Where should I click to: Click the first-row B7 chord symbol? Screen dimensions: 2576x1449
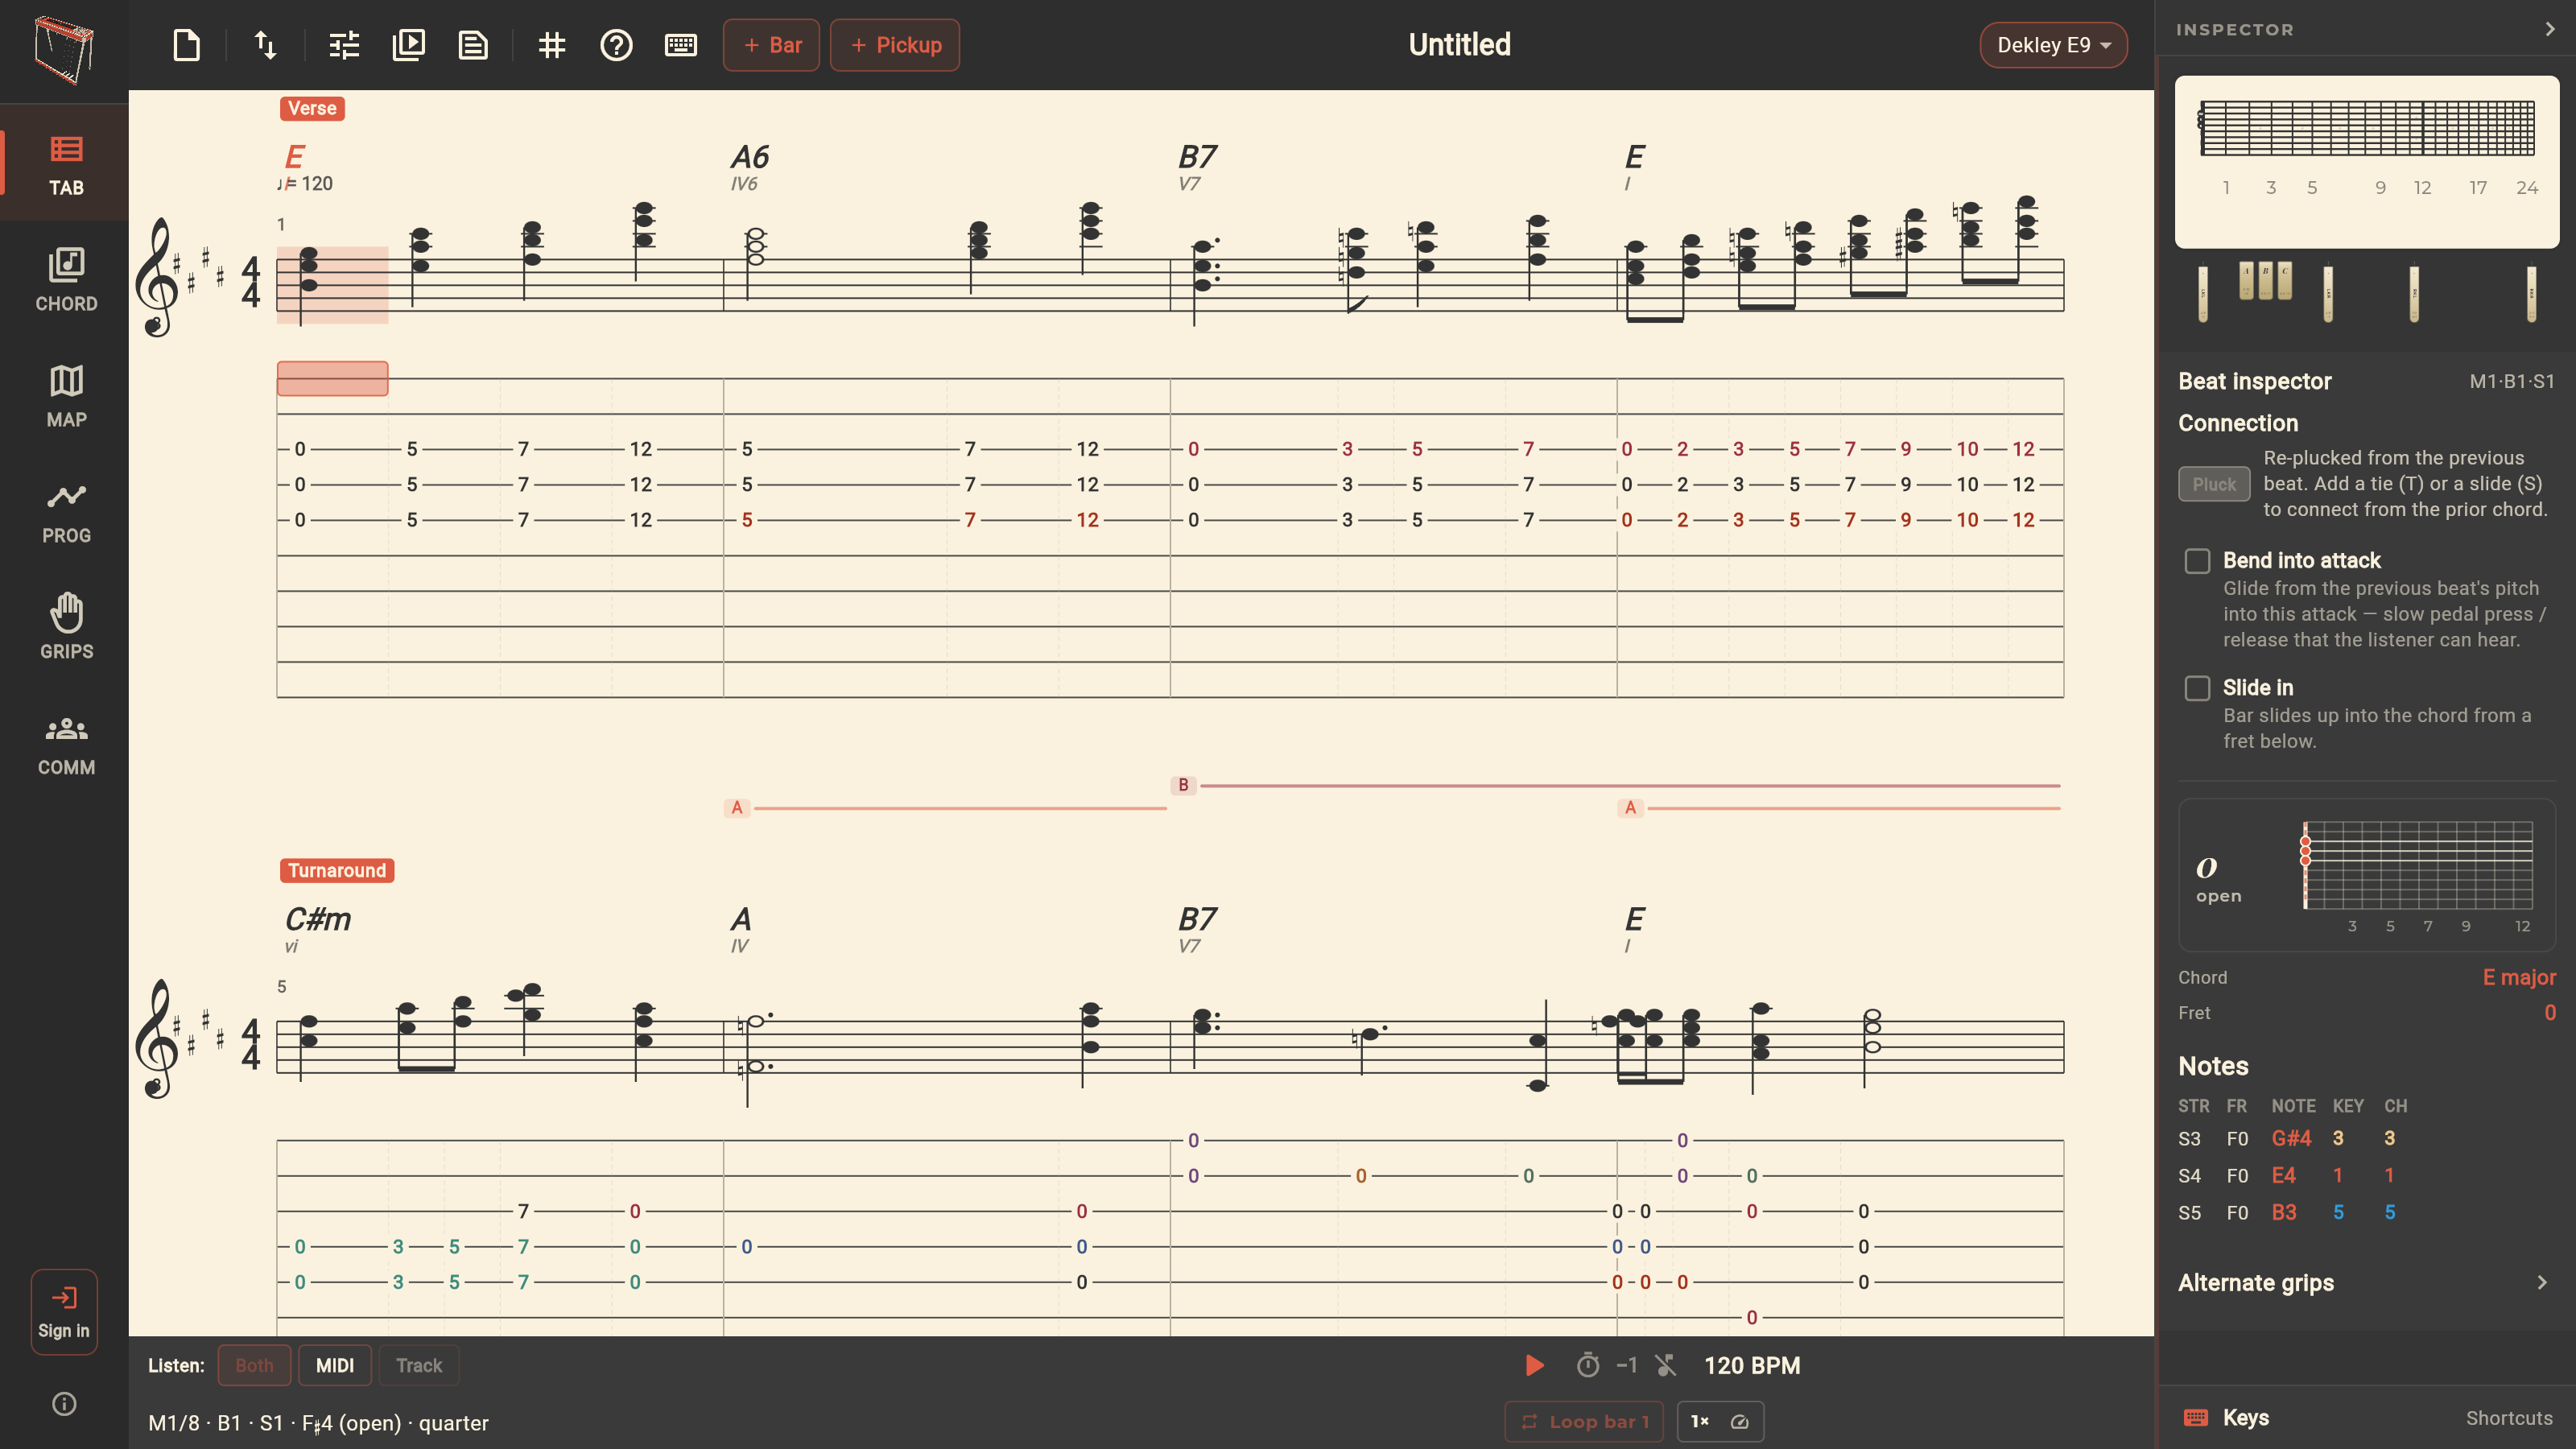pos(1197,157)
